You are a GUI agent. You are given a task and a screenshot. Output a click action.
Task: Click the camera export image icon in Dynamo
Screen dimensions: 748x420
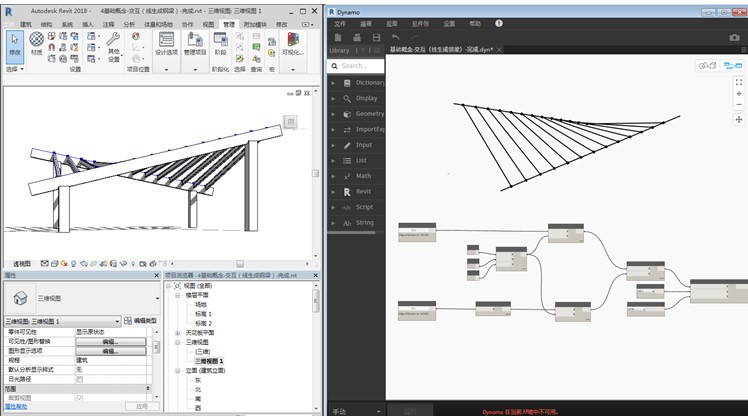[x=734, y=37]
